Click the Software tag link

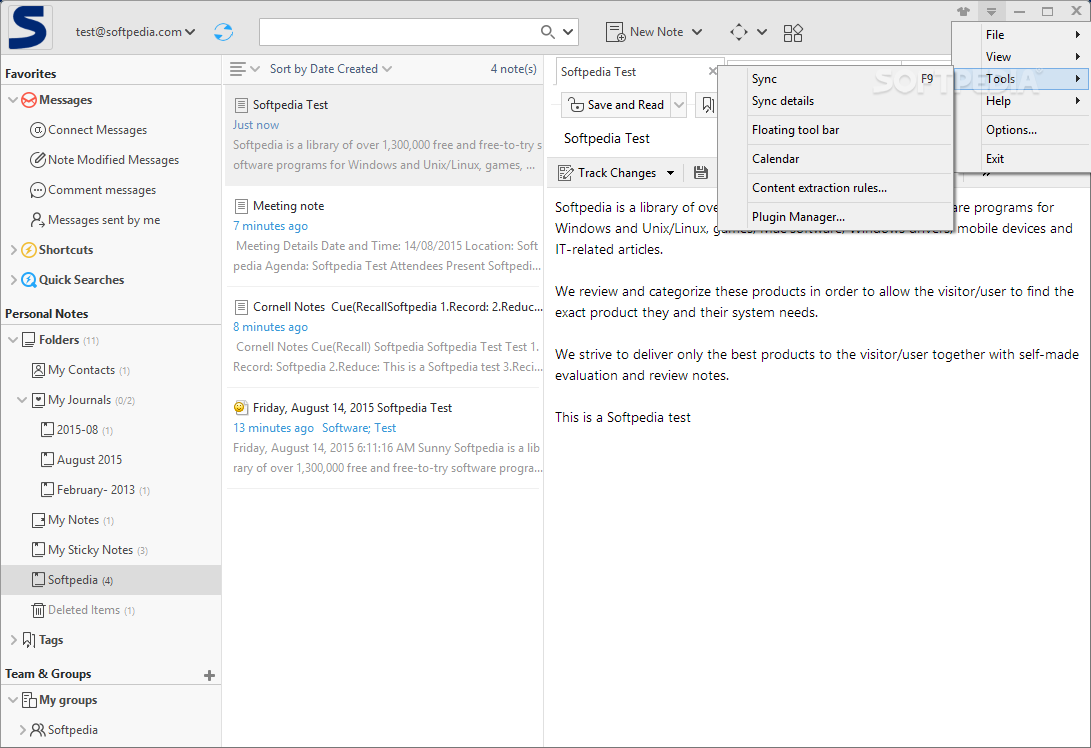tap(345, 429)
